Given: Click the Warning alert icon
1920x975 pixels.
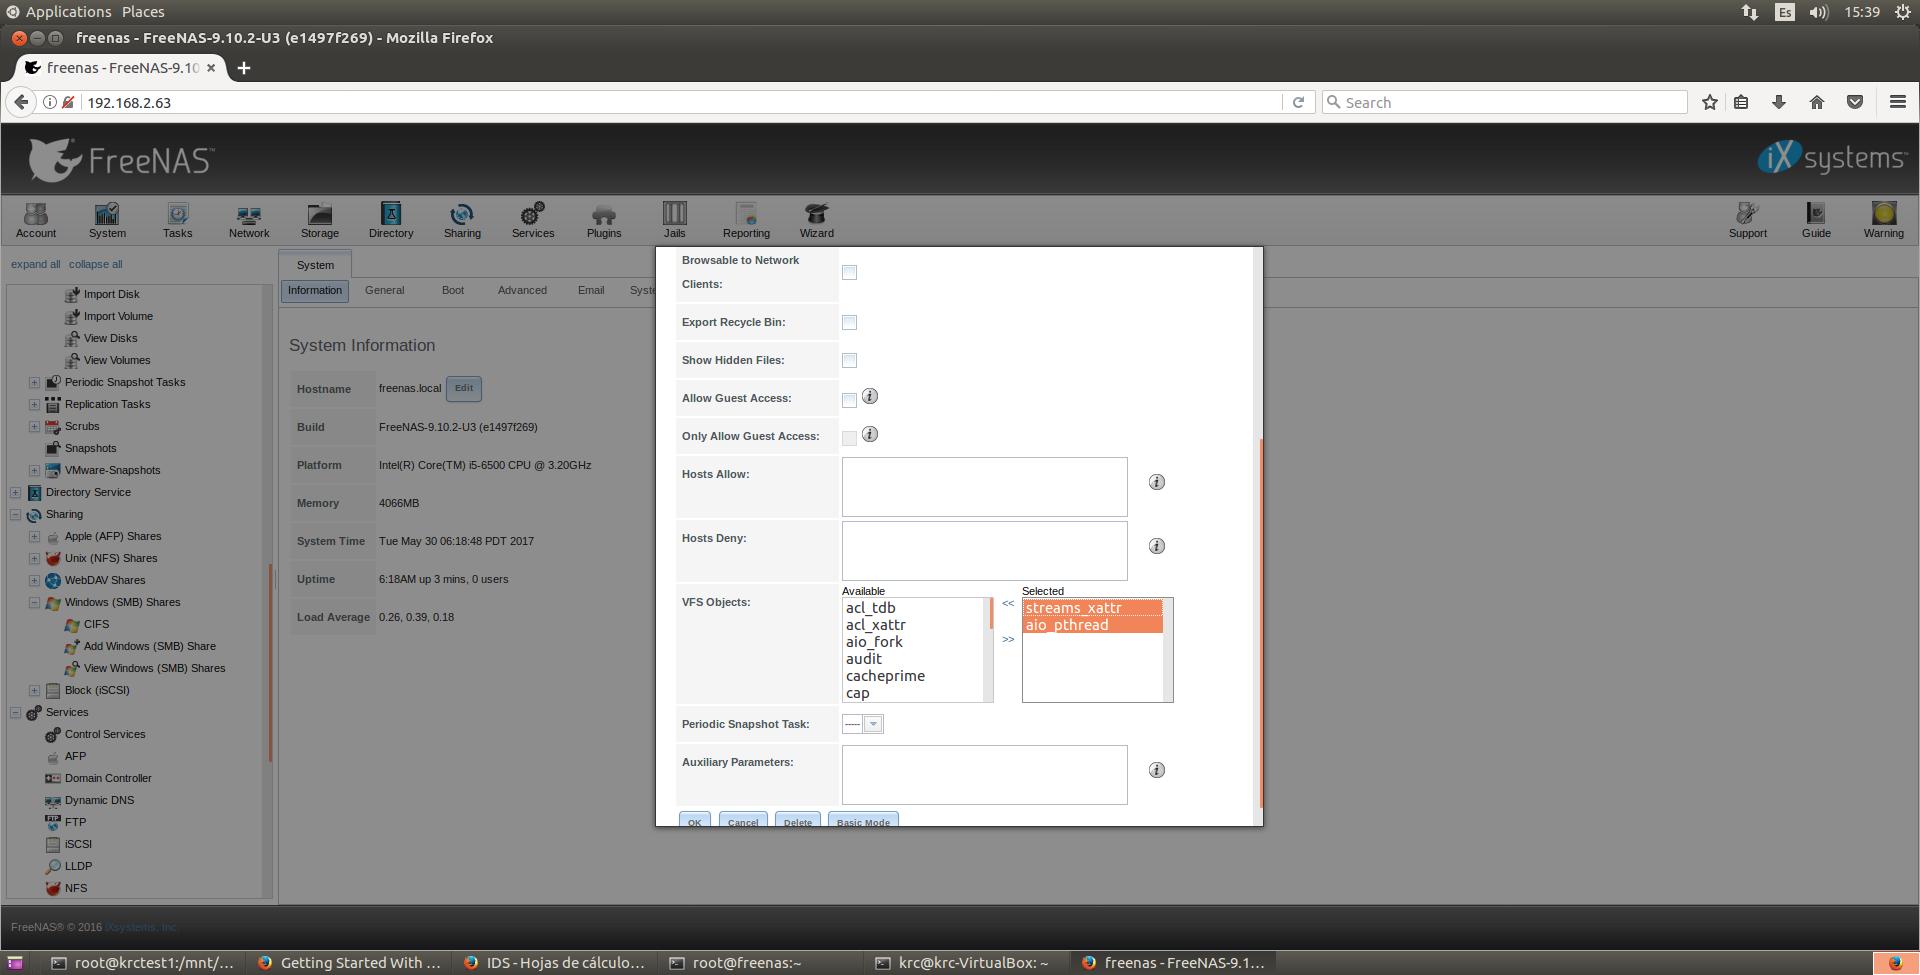Looking at the screenshot, I should tap(1884, 220).
